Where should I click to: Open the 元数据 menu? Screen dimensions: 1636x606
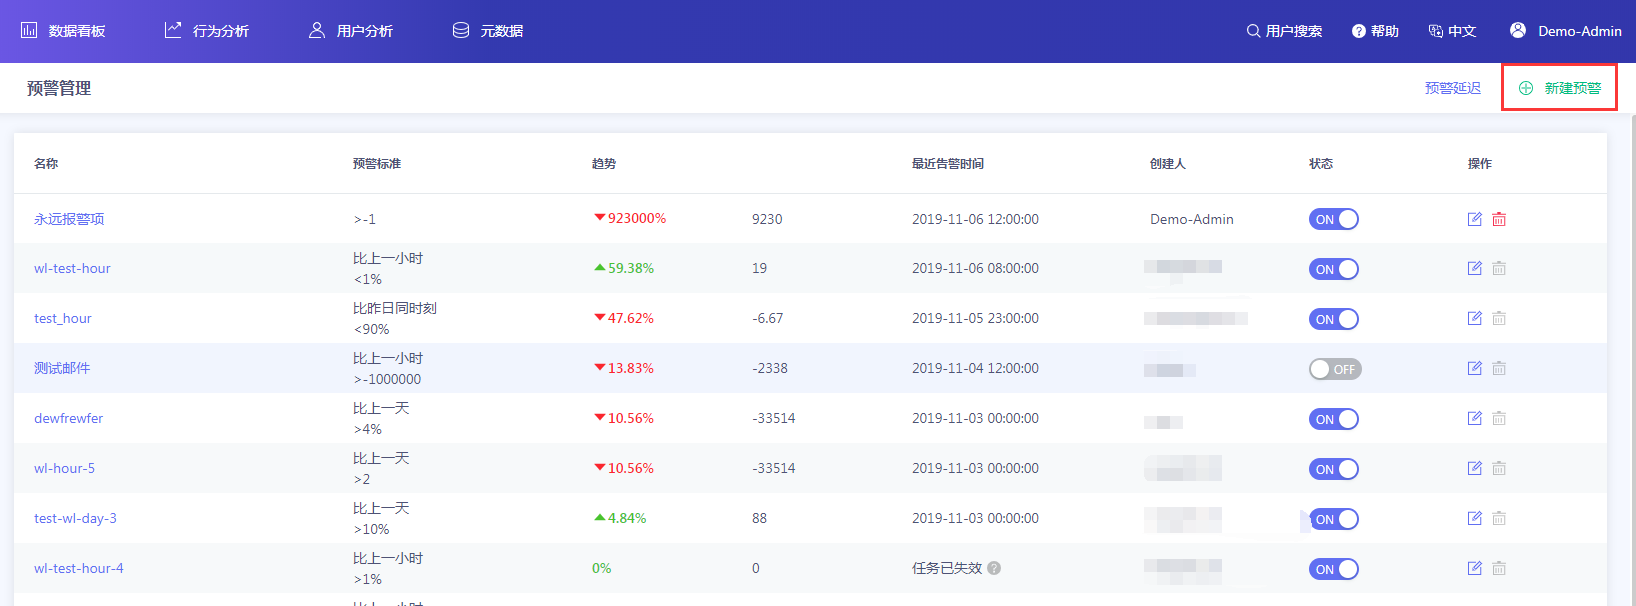488,31
